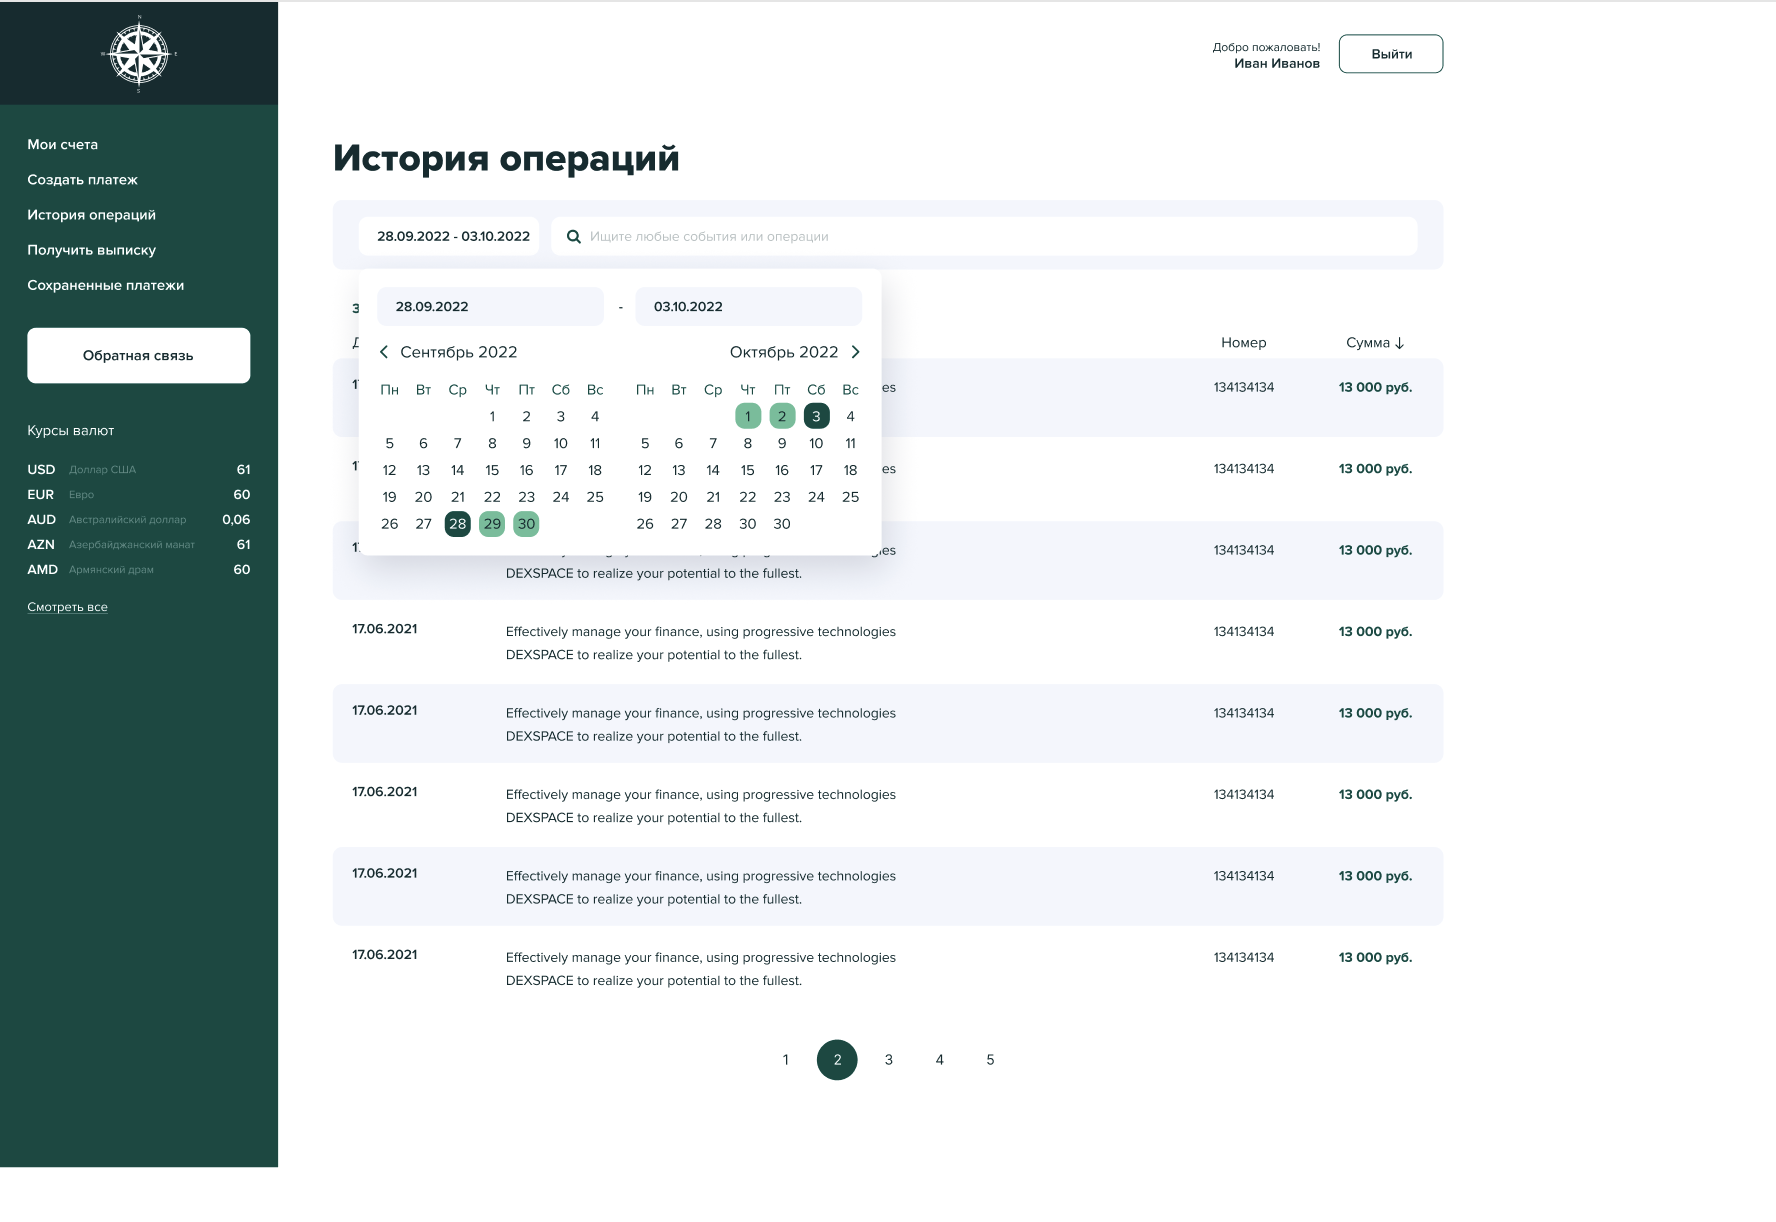
Task: Open История операций in the sidebar
Action: pos(92,215)
